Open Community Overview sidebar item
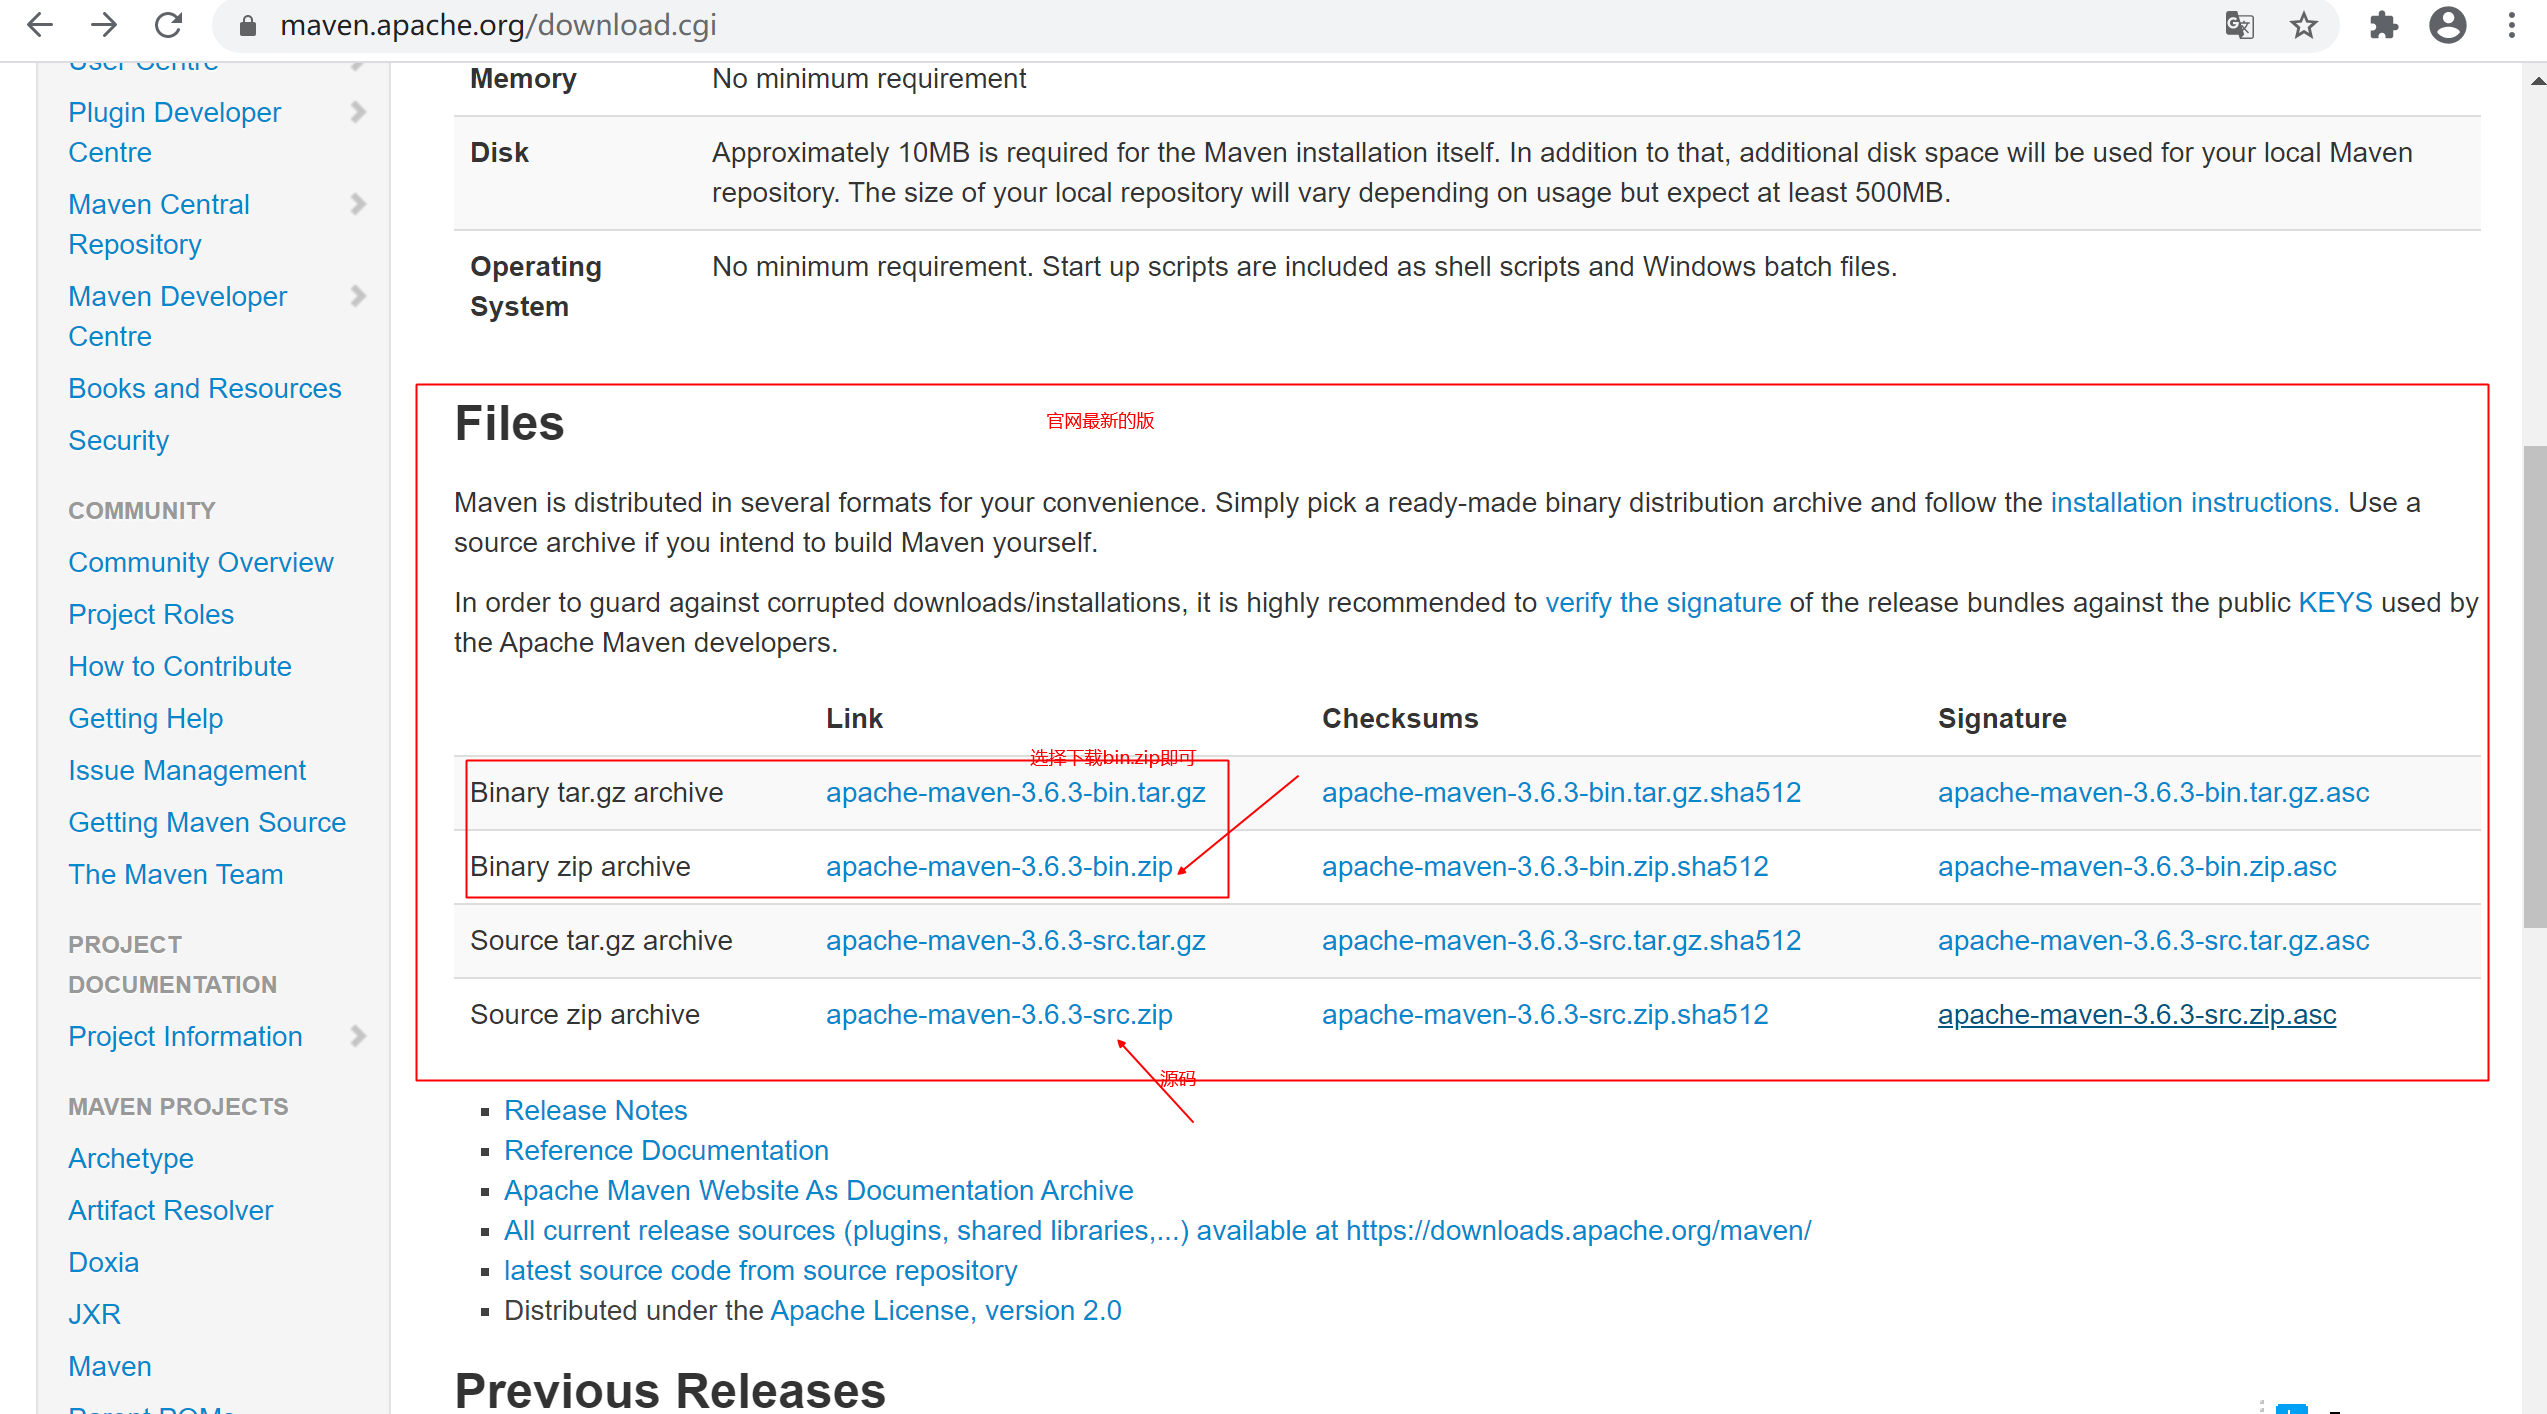The height and width of the screenshot is (1414, 2547). pyautogui.click(x=200, y=562)
